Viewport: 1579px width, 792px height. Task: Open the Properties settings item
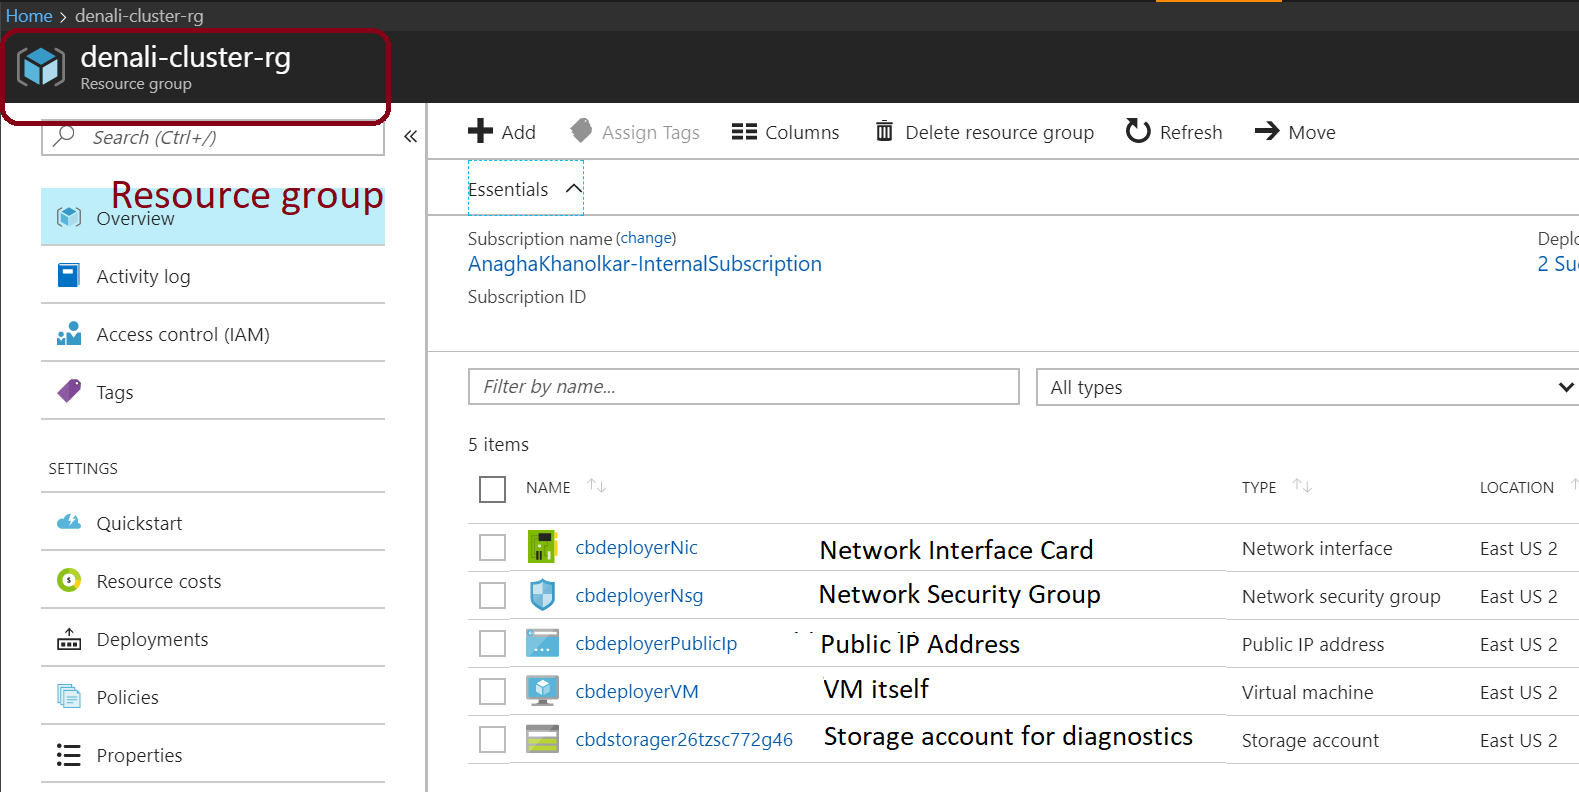coord(213,754)
